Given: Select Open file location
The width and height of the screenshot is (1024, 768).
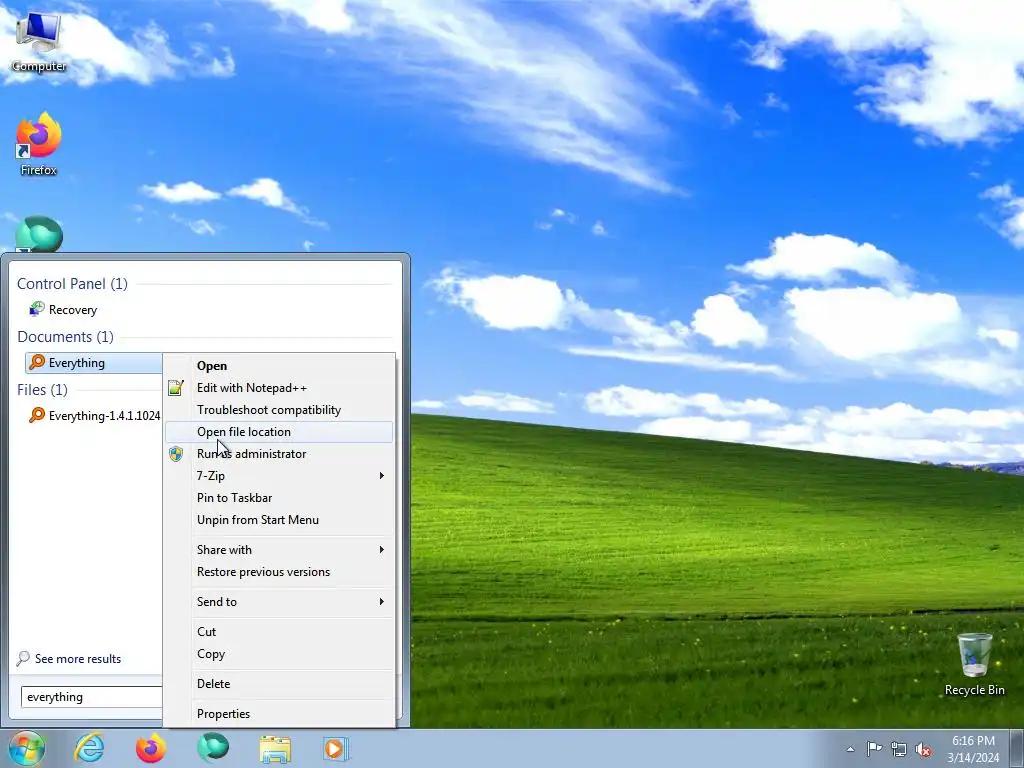Looking at the screenshot, I should [279, 432].
